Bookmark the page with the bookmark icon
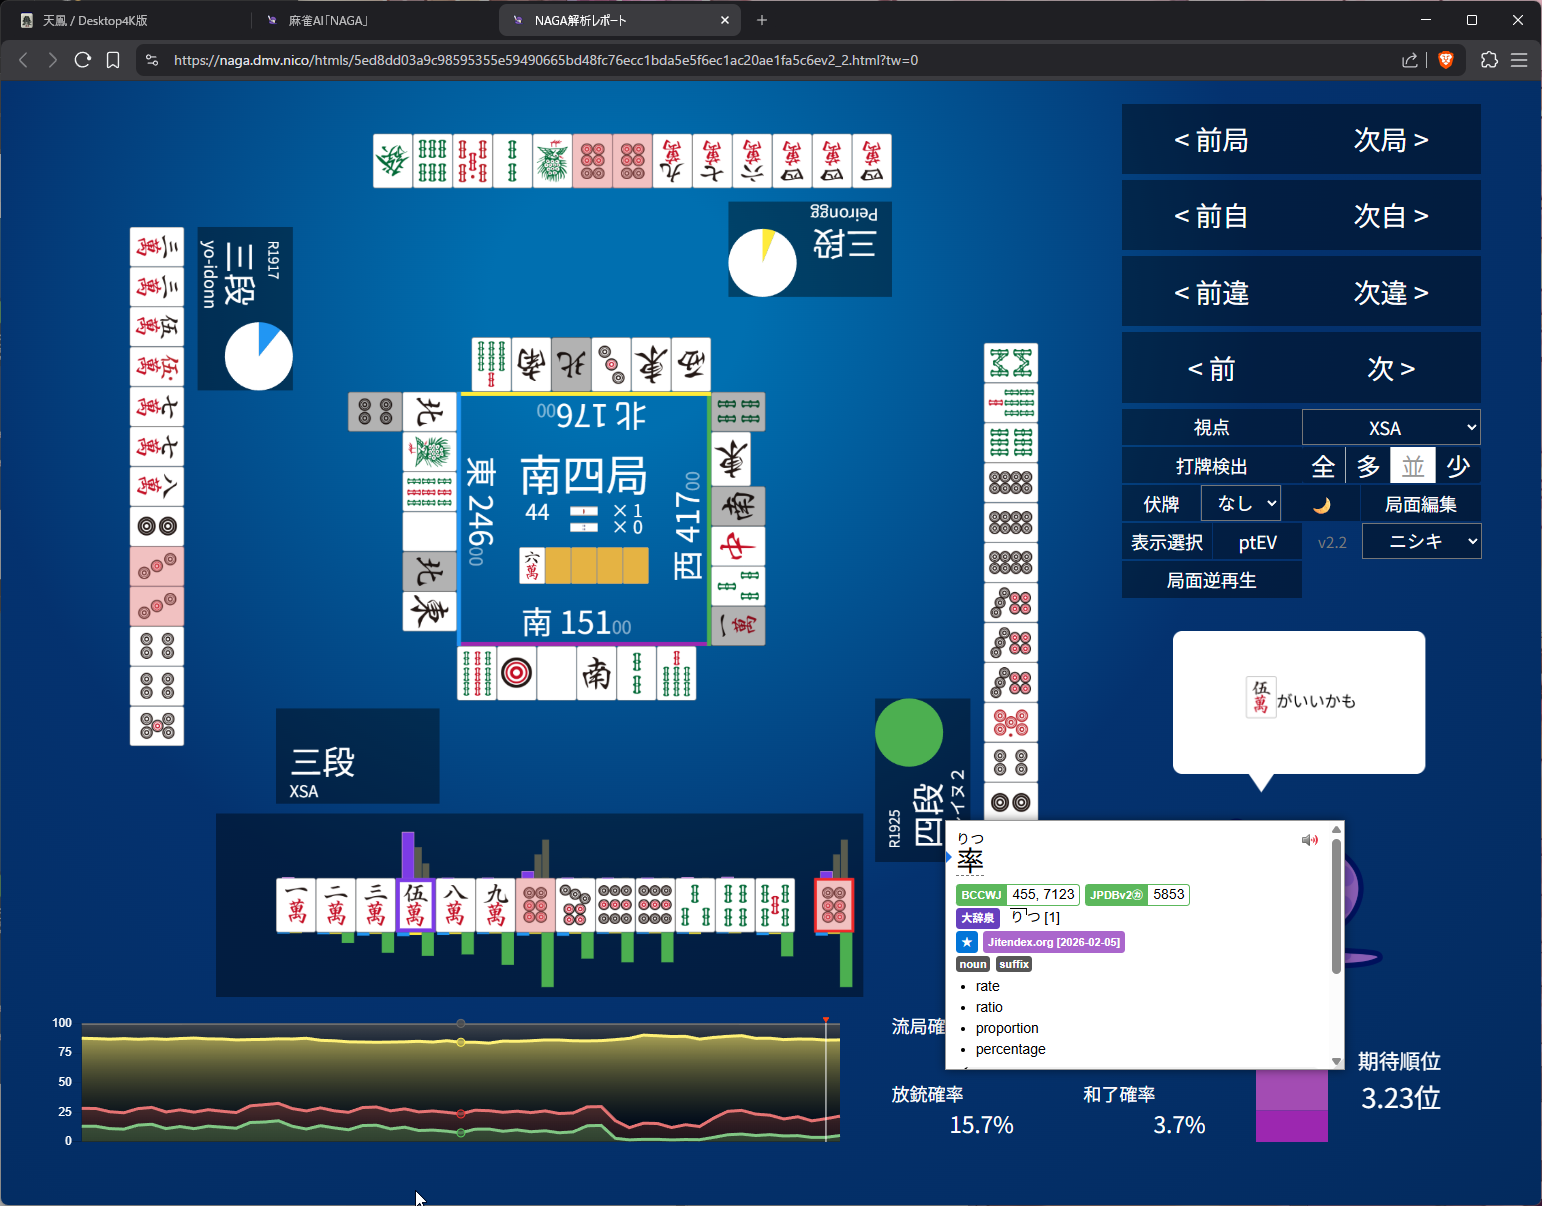Viewport: 1542px width, 1206px height. pyautogui.click(x=113, y=60)
